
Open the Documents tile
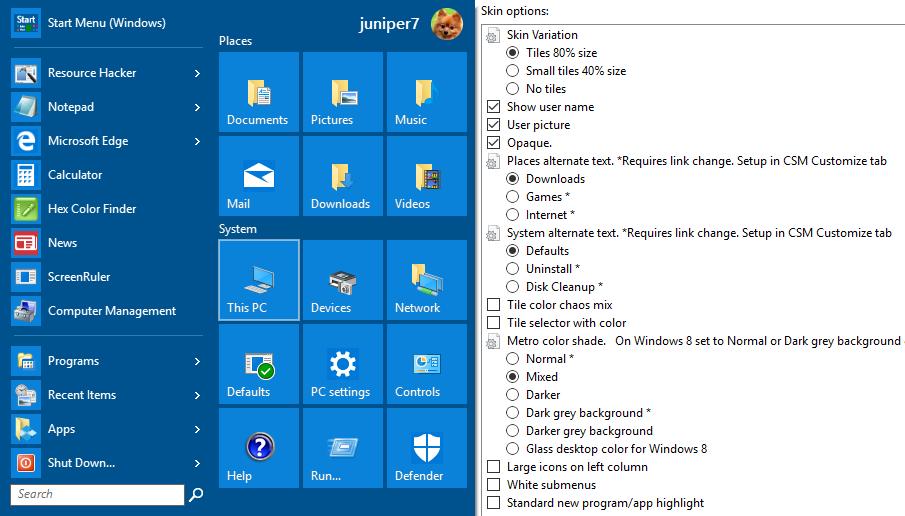tap(259, 92)
